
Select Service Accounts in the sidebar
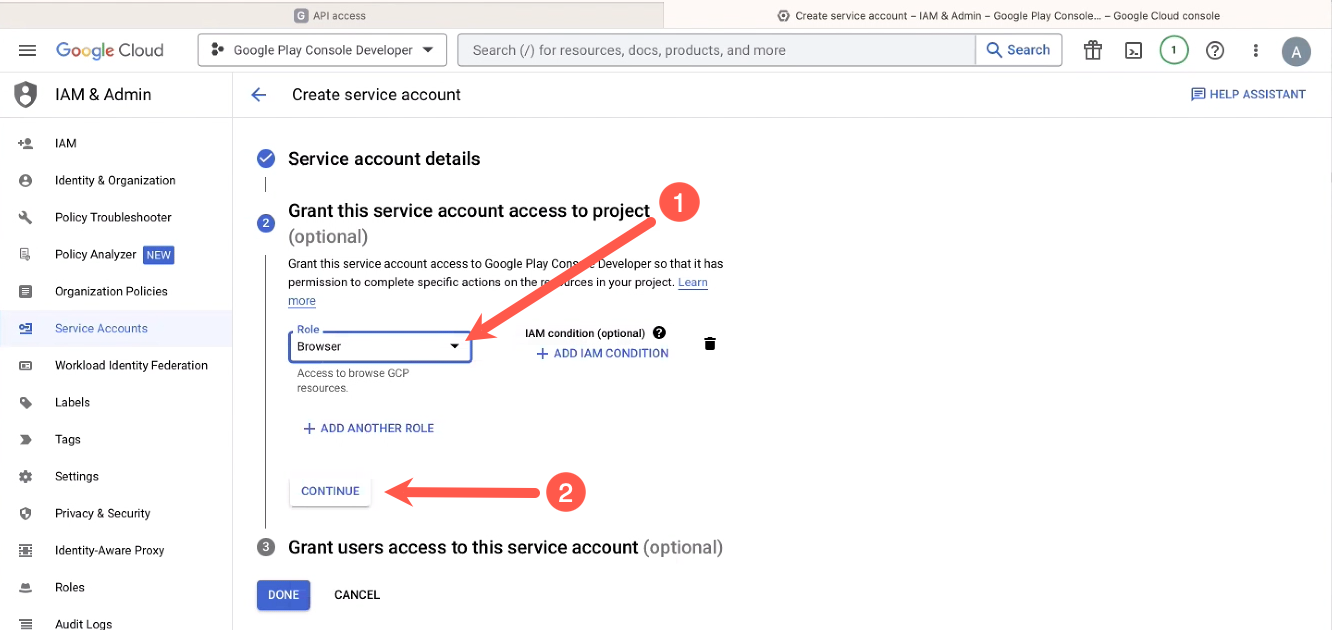[x=101, y=328]
